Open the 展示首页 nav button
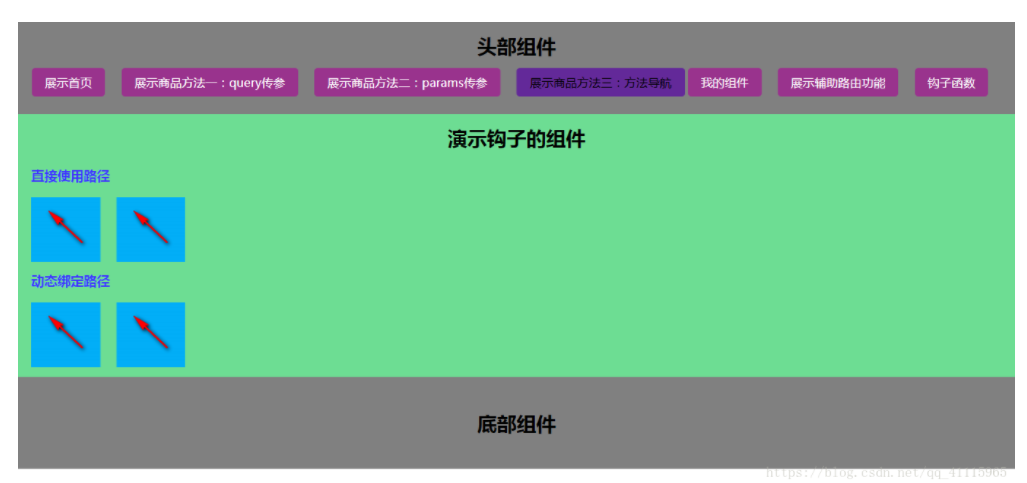 point(68,83)
